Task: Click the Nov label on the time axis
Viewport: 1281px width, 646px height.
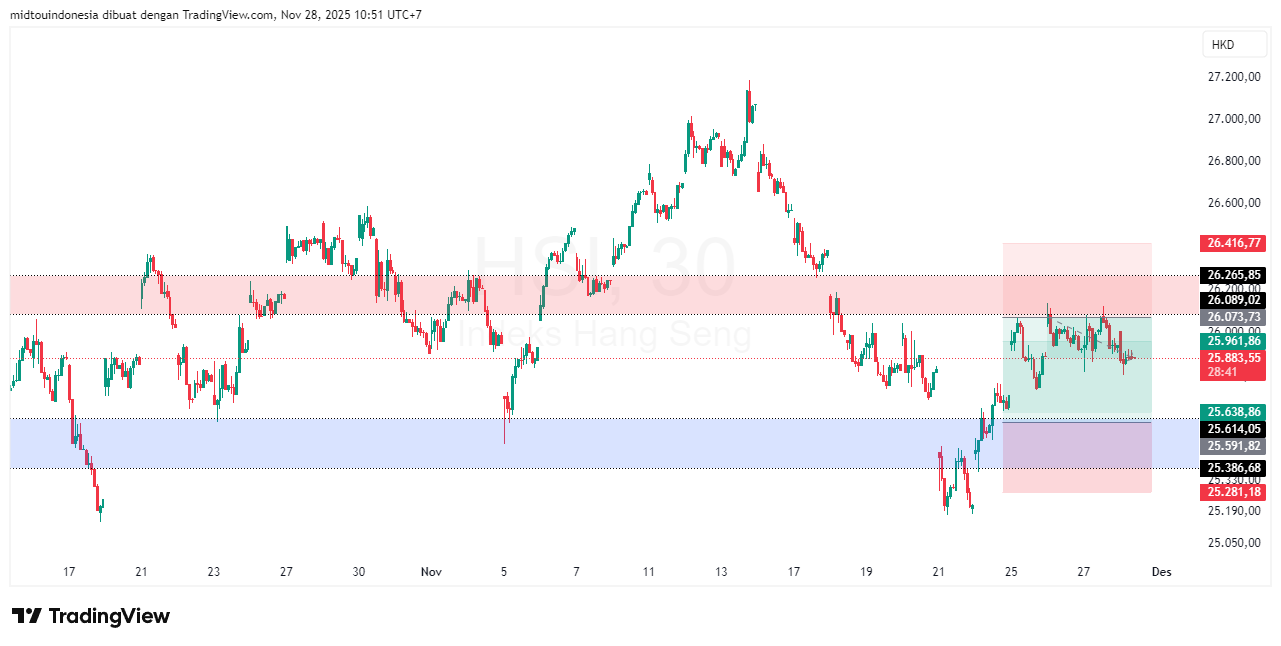Action: 430,572
